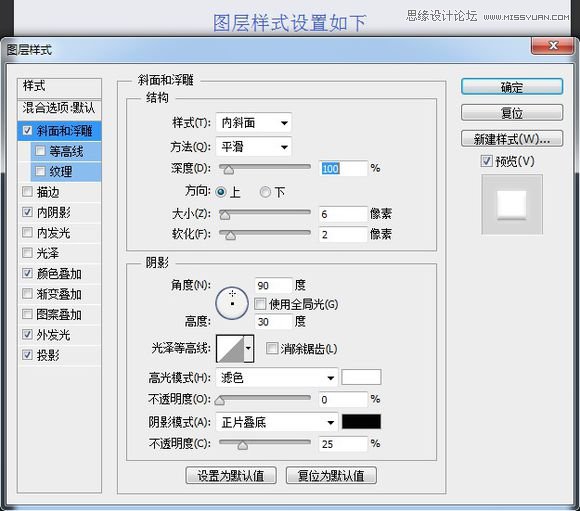Expand the 光泽等高线 contour picker arrow
580x511 pixels.
249,349
